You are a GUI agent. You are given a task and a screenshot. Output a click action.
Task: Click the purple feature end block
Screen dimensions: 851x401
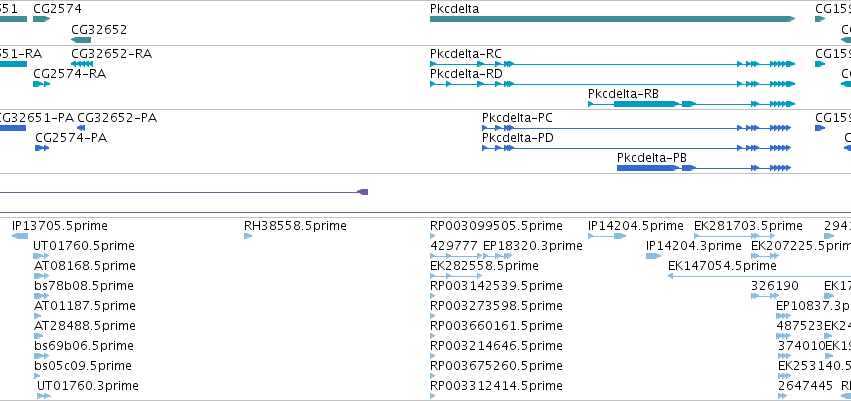[x=363, y=192]
